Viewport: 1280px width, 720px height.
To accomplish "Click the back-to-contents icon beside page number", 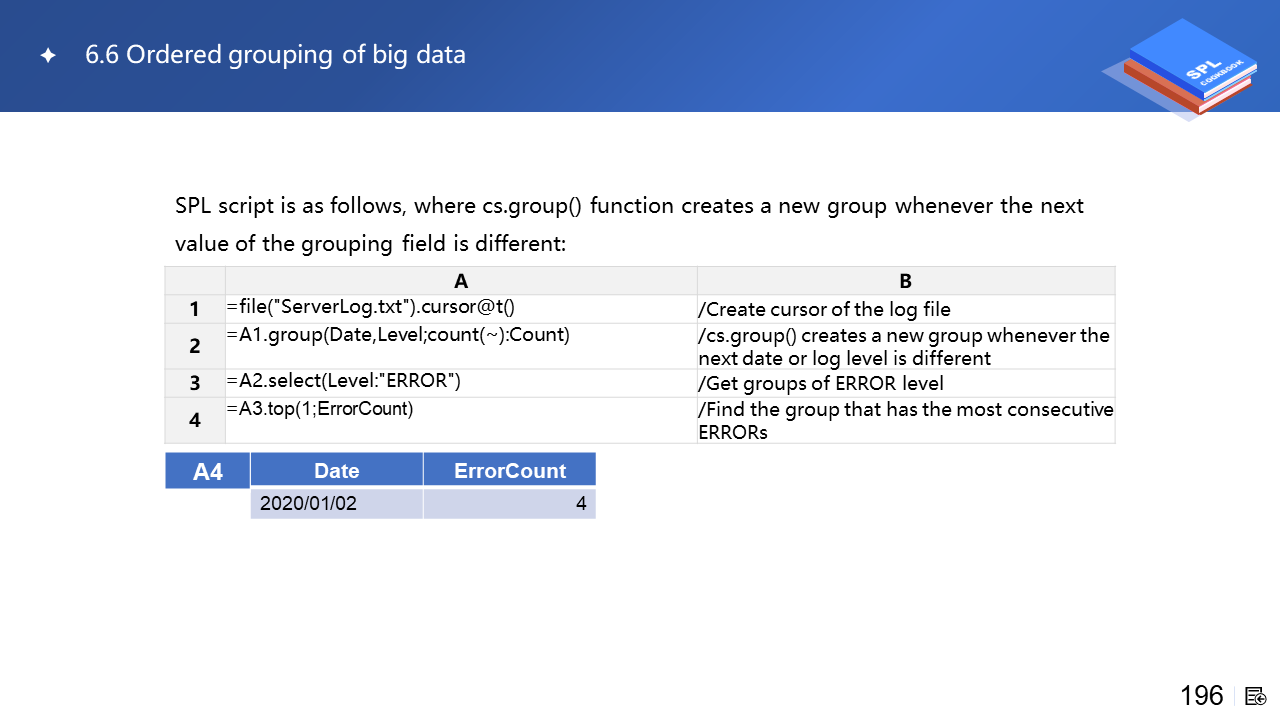I will point(1256,696).
